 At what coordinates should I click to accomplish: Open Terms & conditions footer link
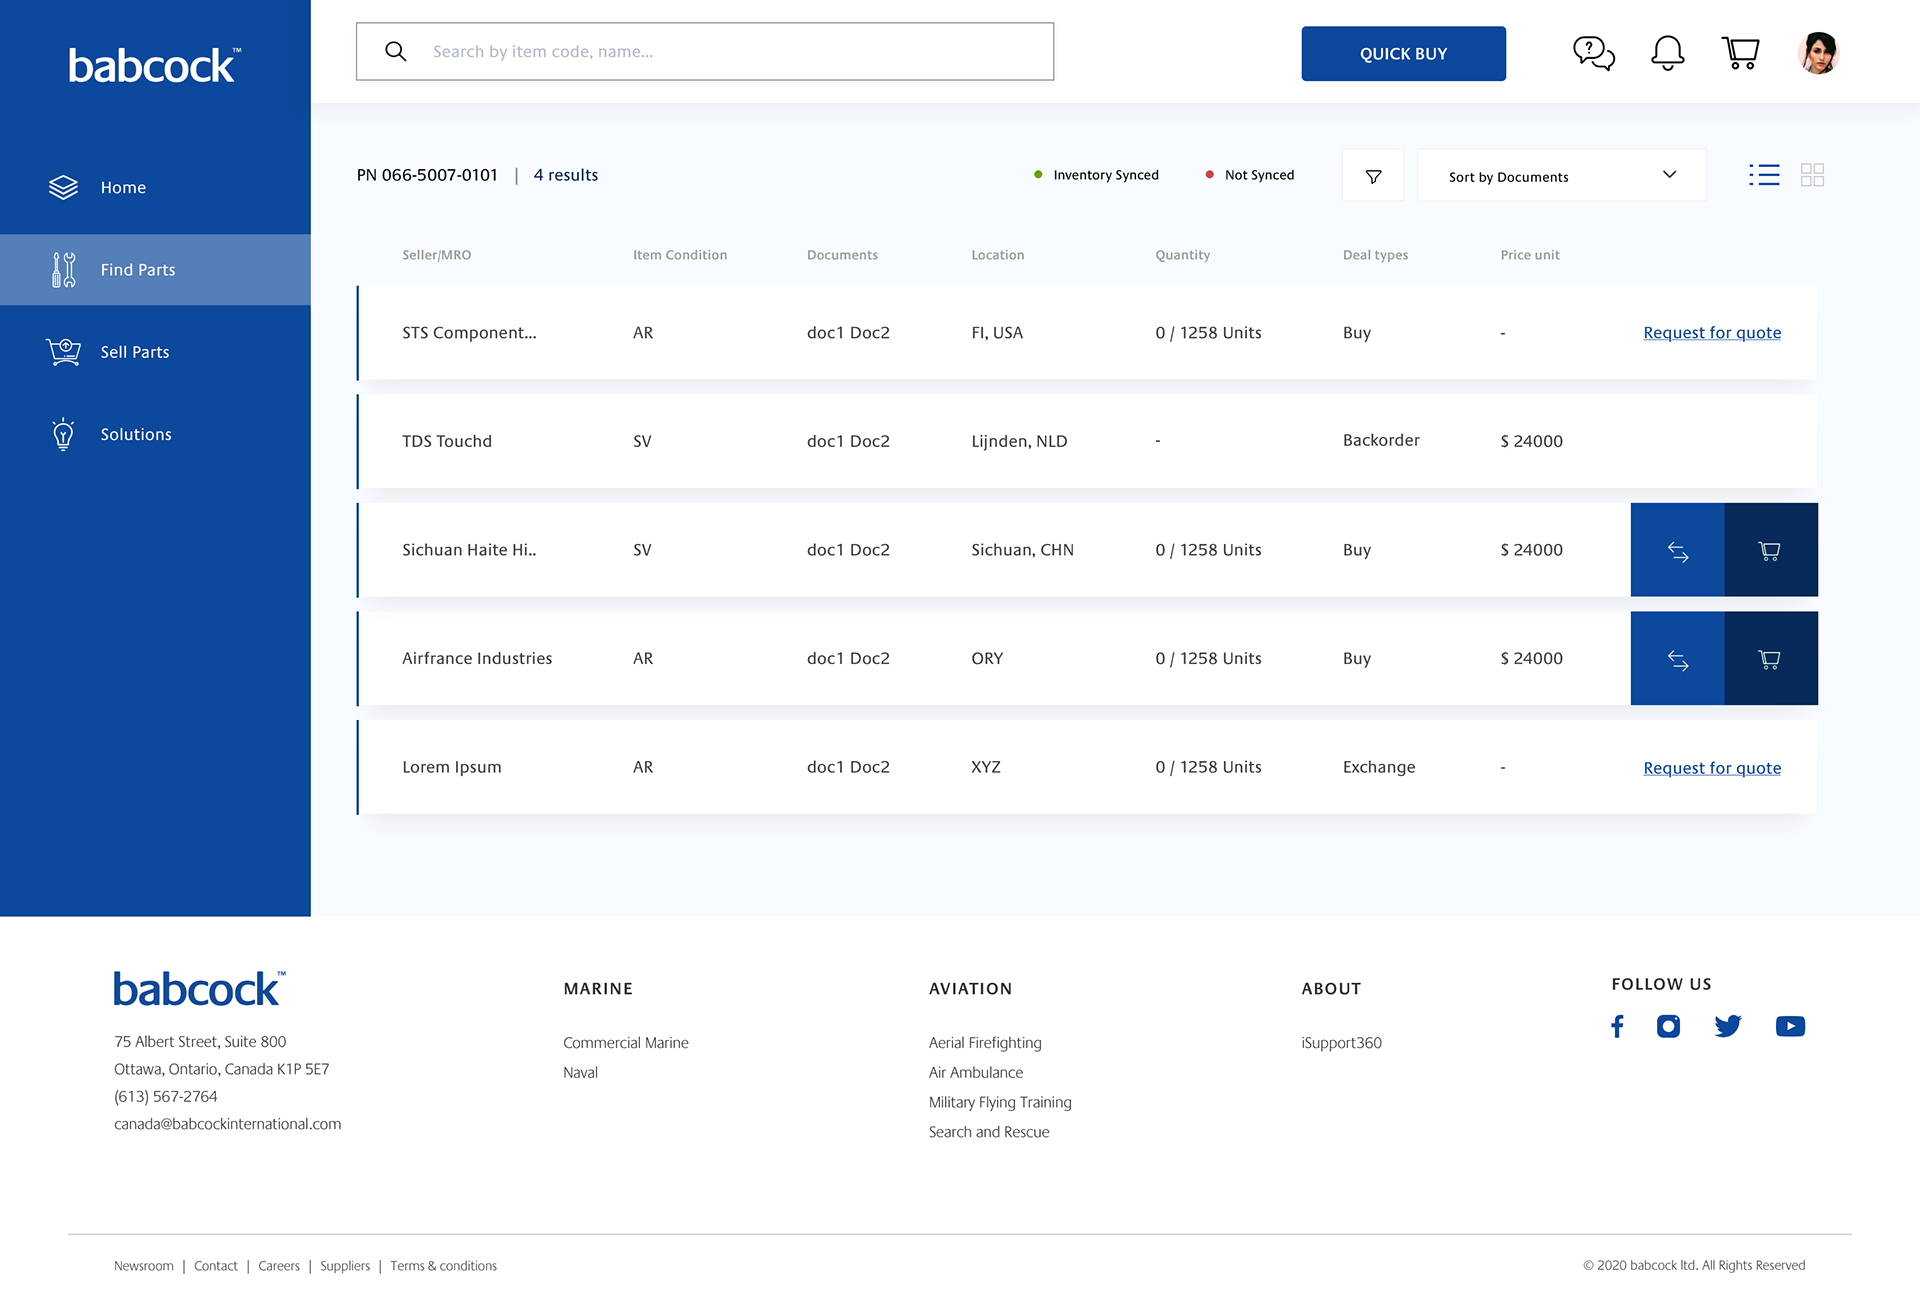443,1266
